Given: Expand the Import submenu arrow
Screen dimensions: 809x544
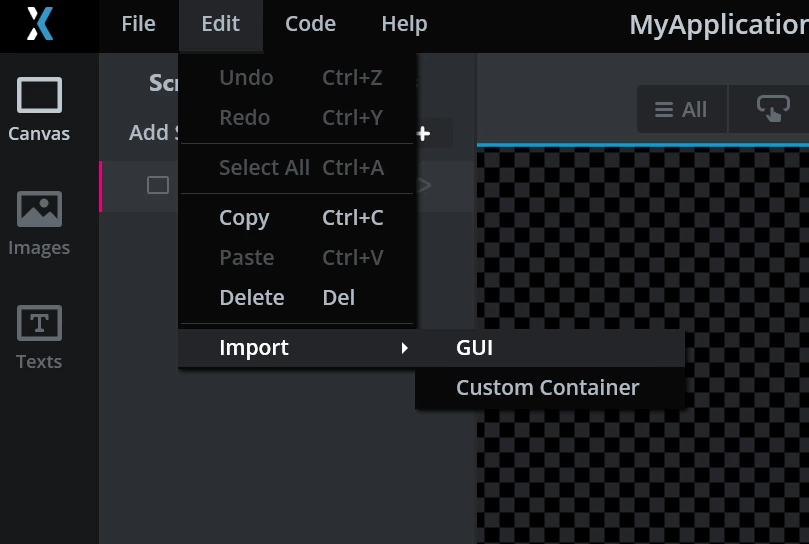Looking at the screenshot, I should point(404,348).
